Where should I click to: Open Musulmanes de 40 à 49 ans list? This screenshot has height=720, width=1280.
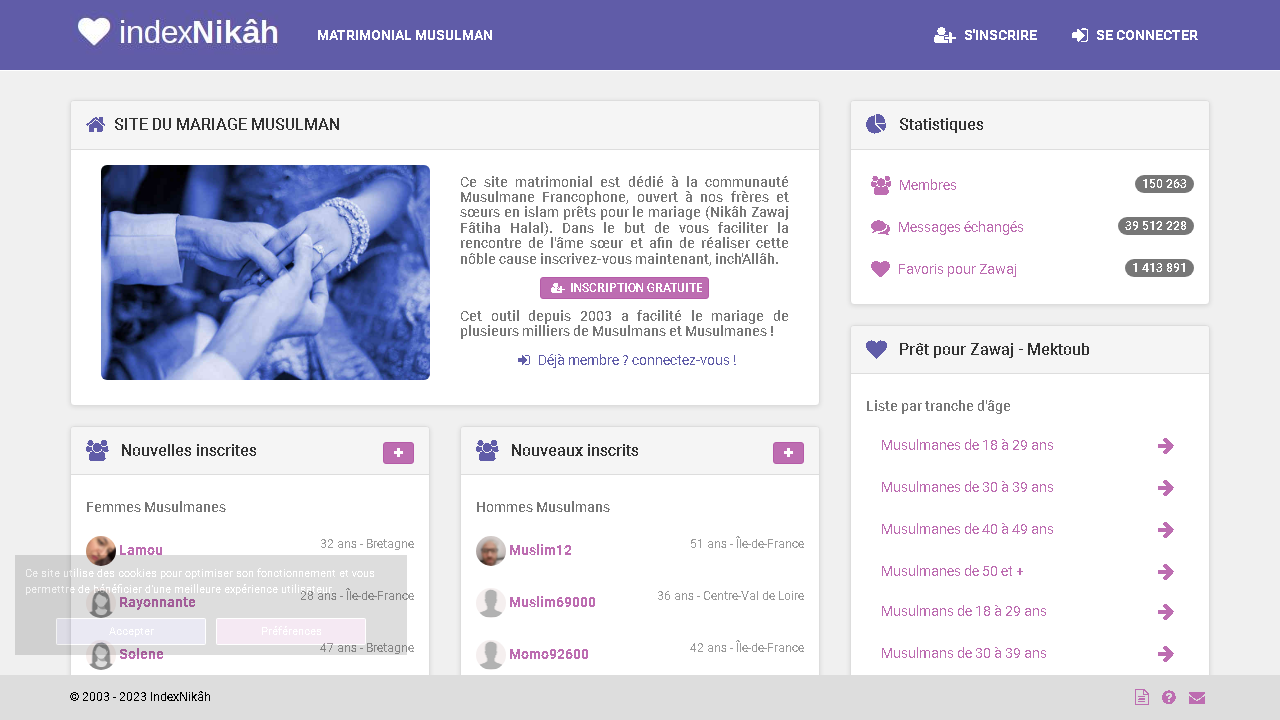pos(967,529)
